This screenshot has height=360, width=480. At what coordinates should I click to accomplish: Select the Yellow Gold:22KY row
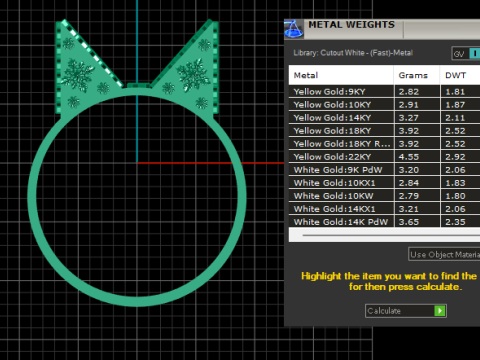click(384, 157)
